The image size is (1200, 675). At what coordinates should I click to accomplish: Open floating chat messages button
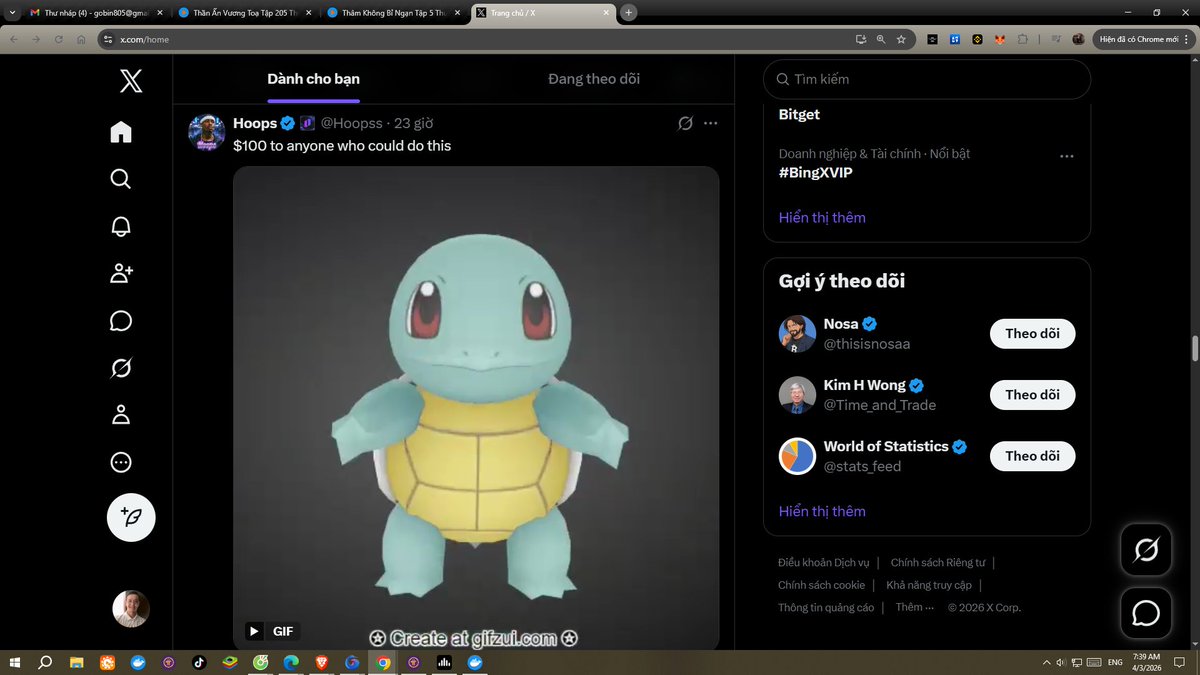[x=1146, y=612]
